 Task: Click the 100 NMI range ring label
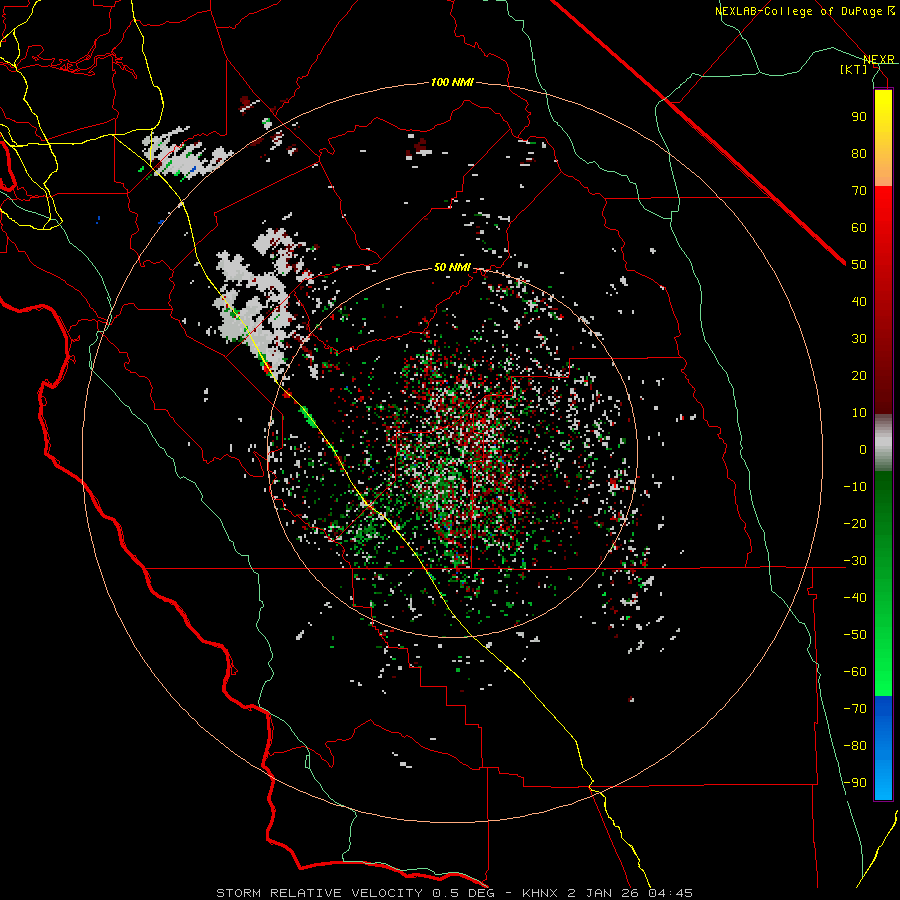tap(452, 83)
